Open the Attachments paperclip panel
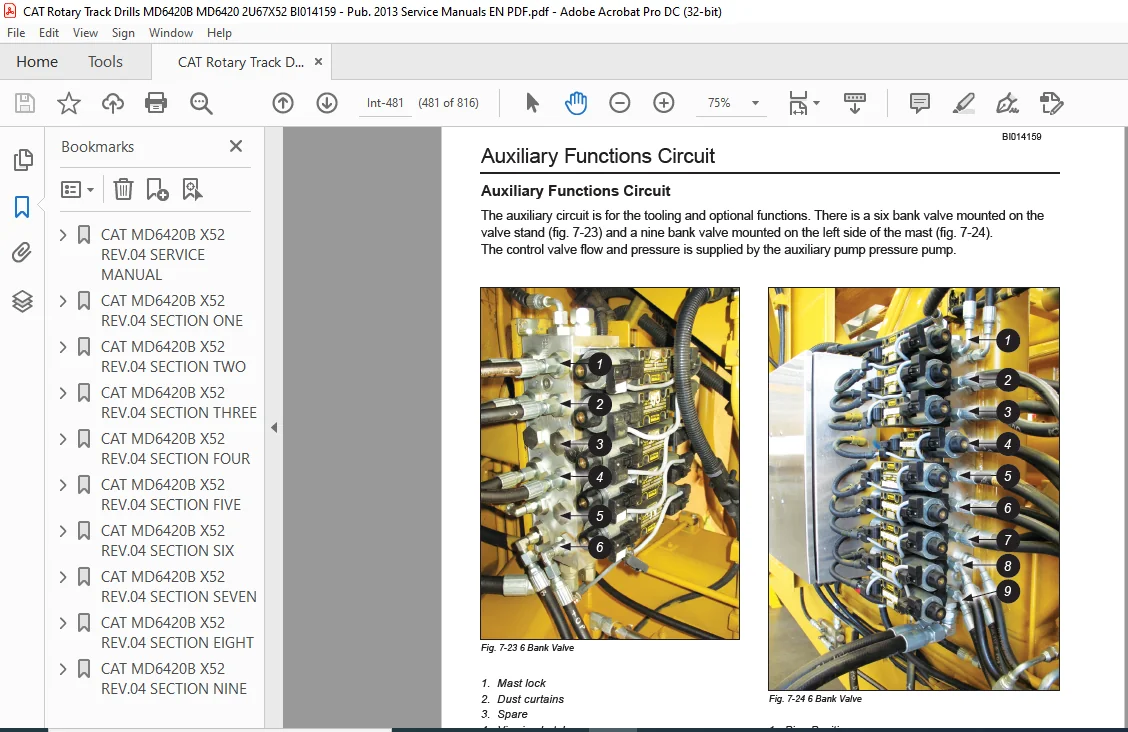Screen dimensions: 1128x732 click(22, 253)
